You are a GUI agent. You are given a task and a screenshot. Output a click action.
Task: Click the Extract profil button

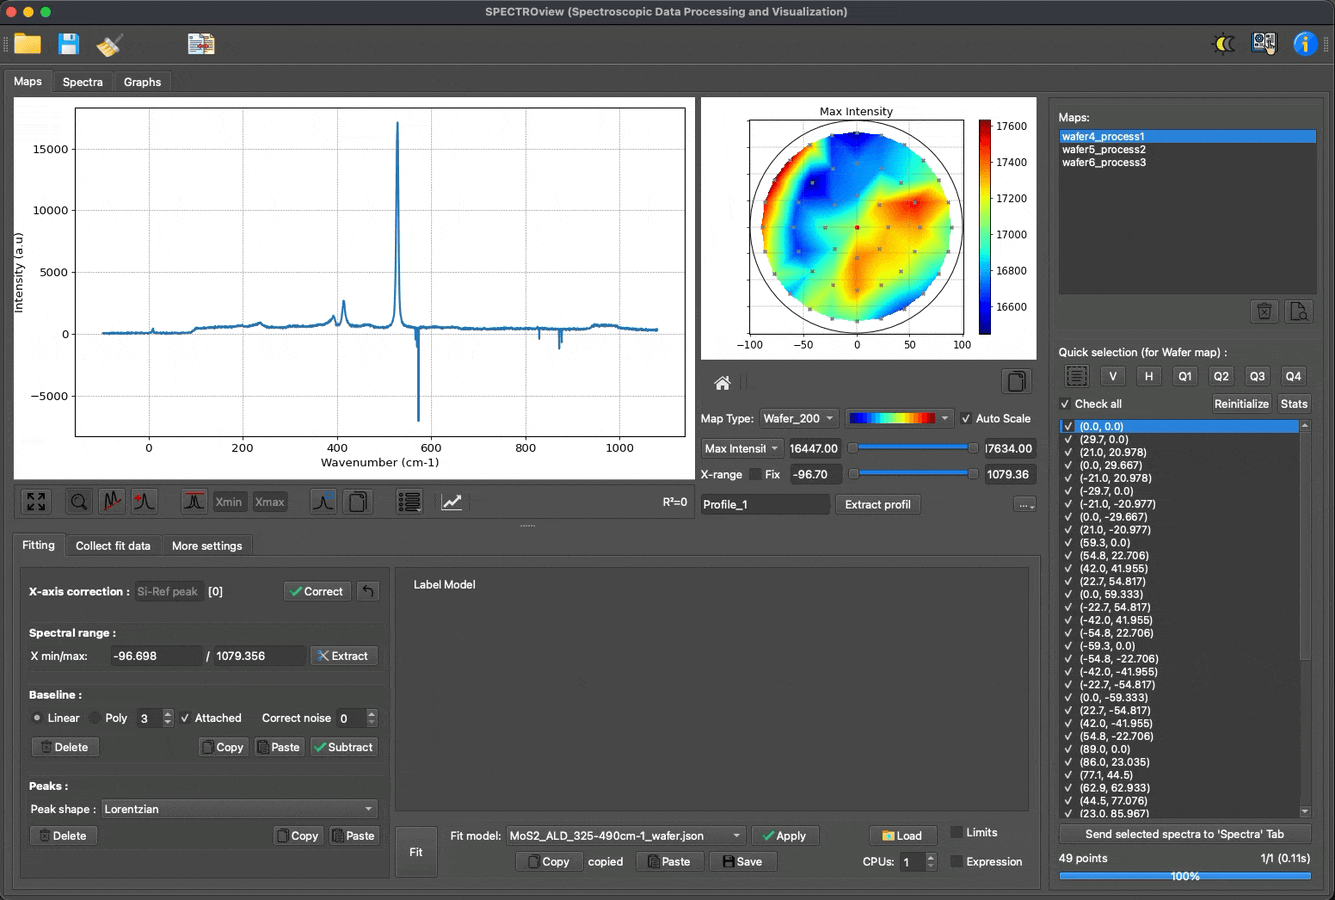877,504
